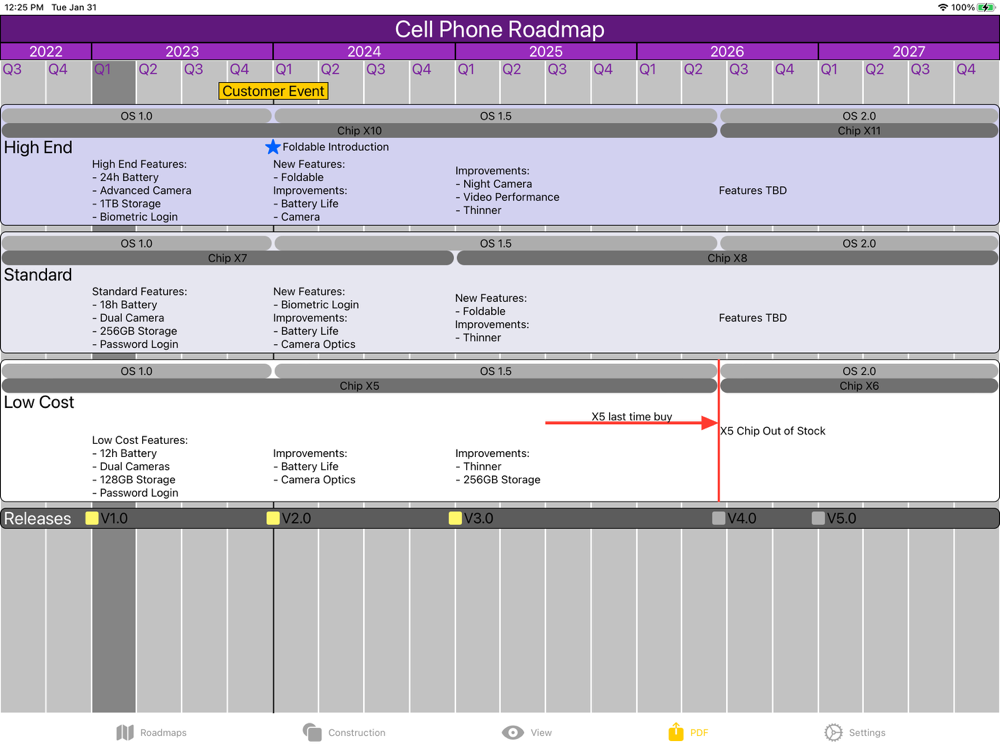Select the 12h Battery feature line
This screenshot has height=750, width=1000.
tap(124, 453)
